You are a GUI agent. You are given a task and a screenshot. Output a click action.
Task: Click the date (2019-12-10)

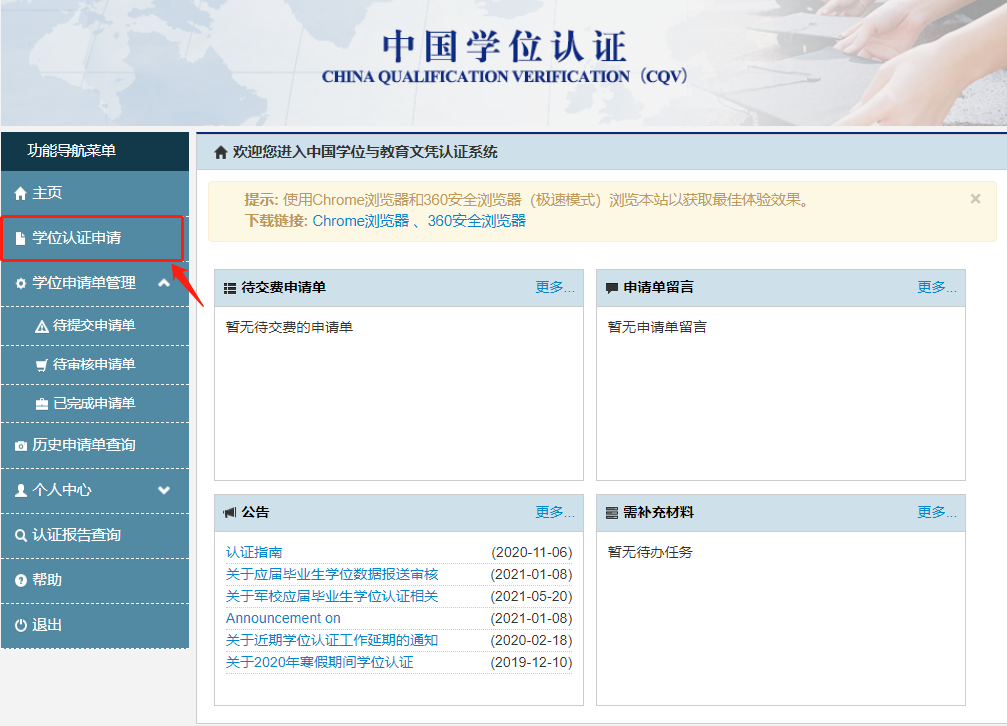click(532, 662)
